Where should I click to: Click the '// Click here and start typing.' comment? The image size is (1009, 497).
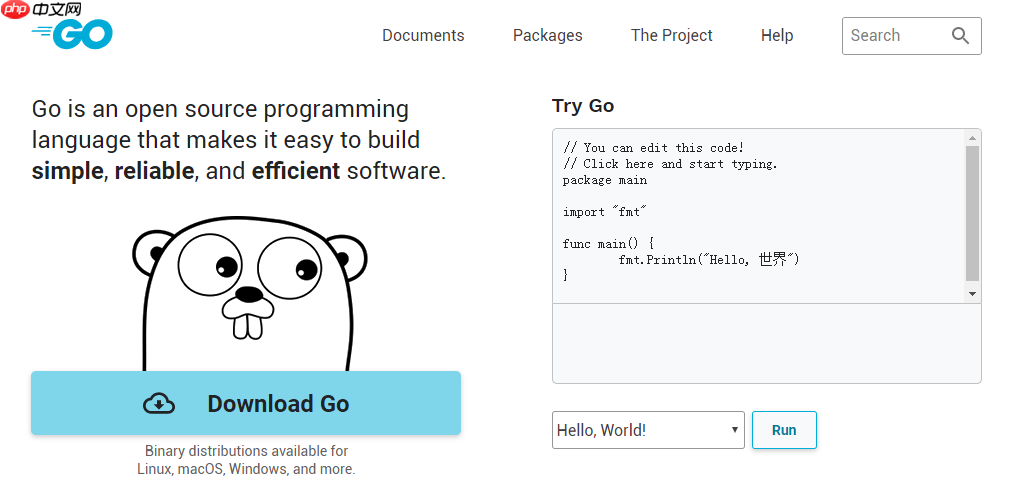pos(670,164)
